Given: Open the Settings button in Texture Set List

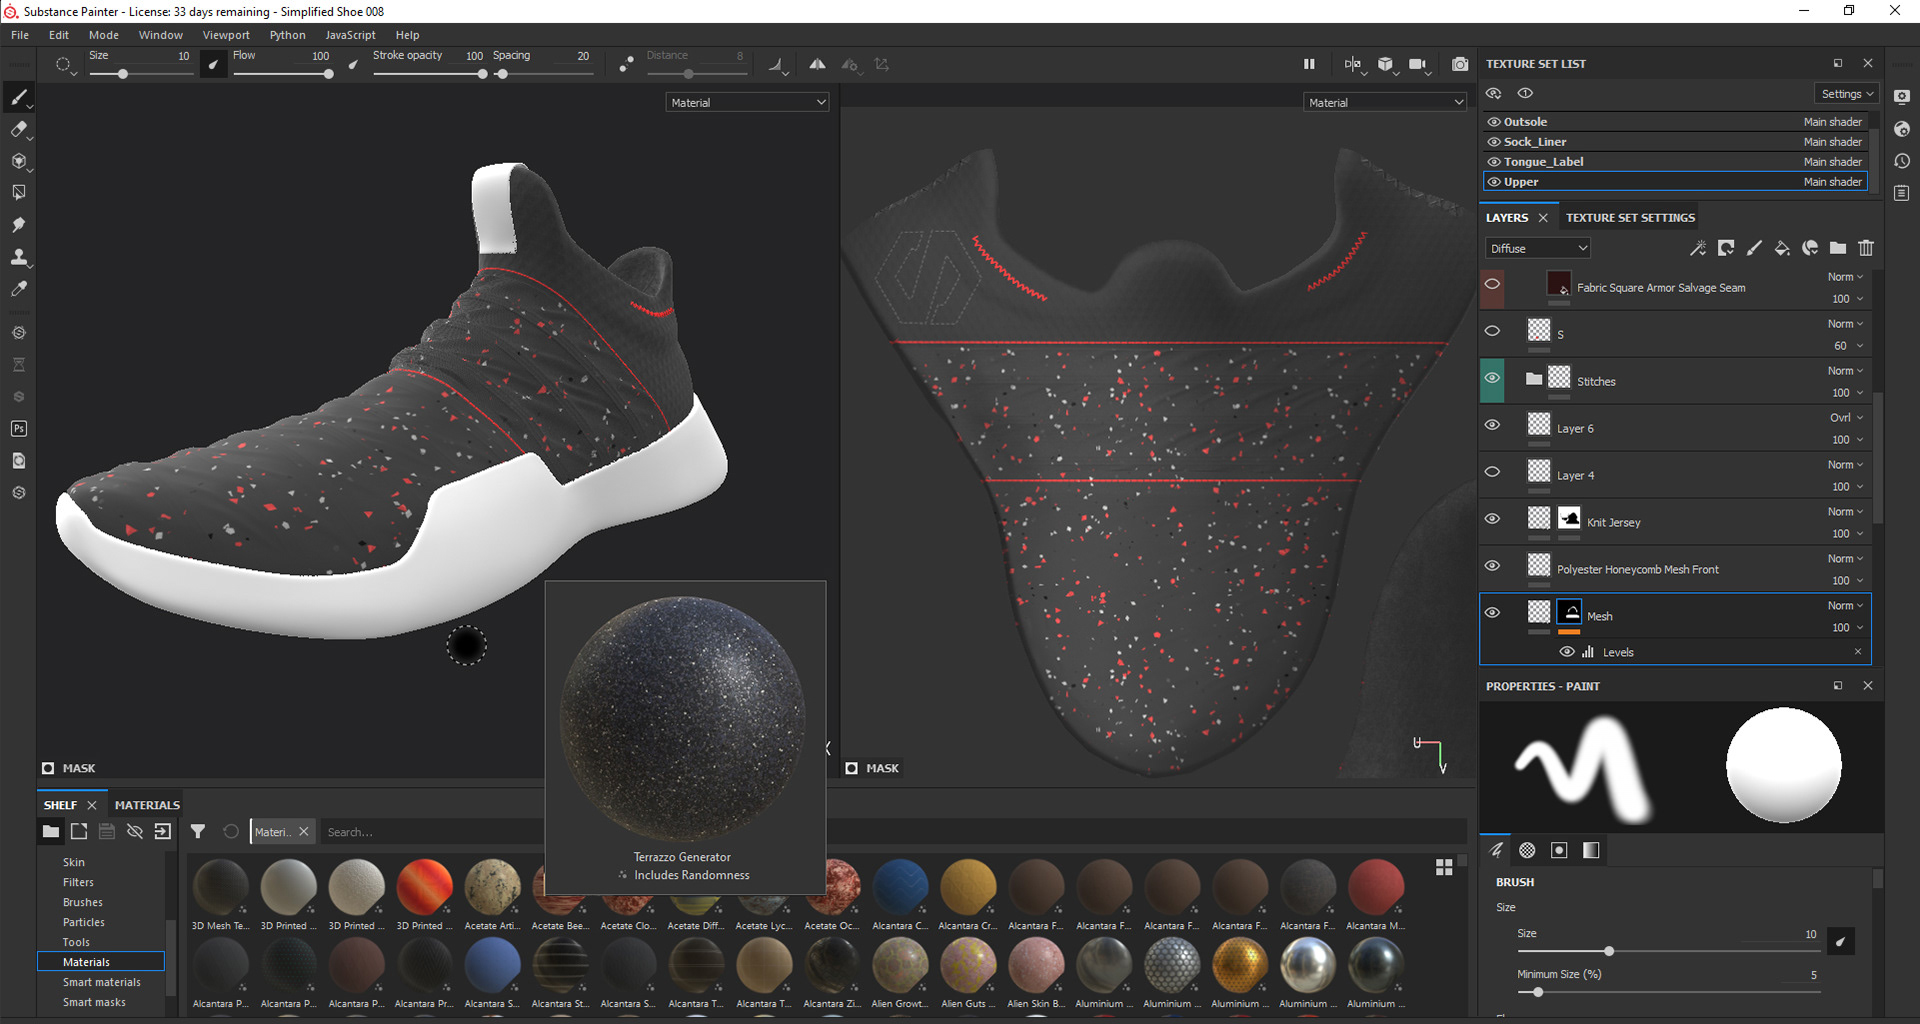Looking at the screenshot, I should (x=1845, y=93).
